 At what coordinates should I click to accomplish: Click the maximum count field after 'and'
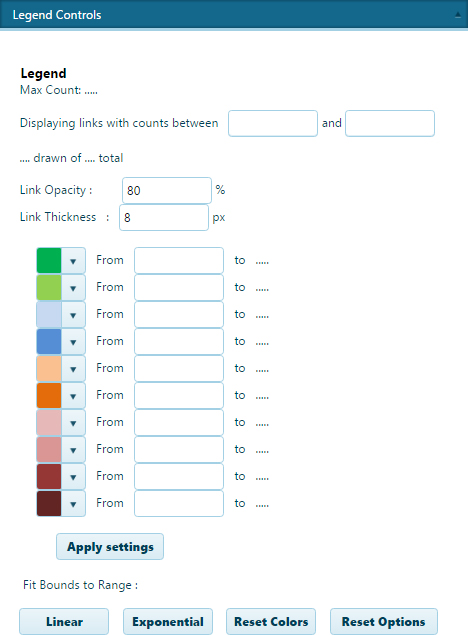click(x=390, y=124)
